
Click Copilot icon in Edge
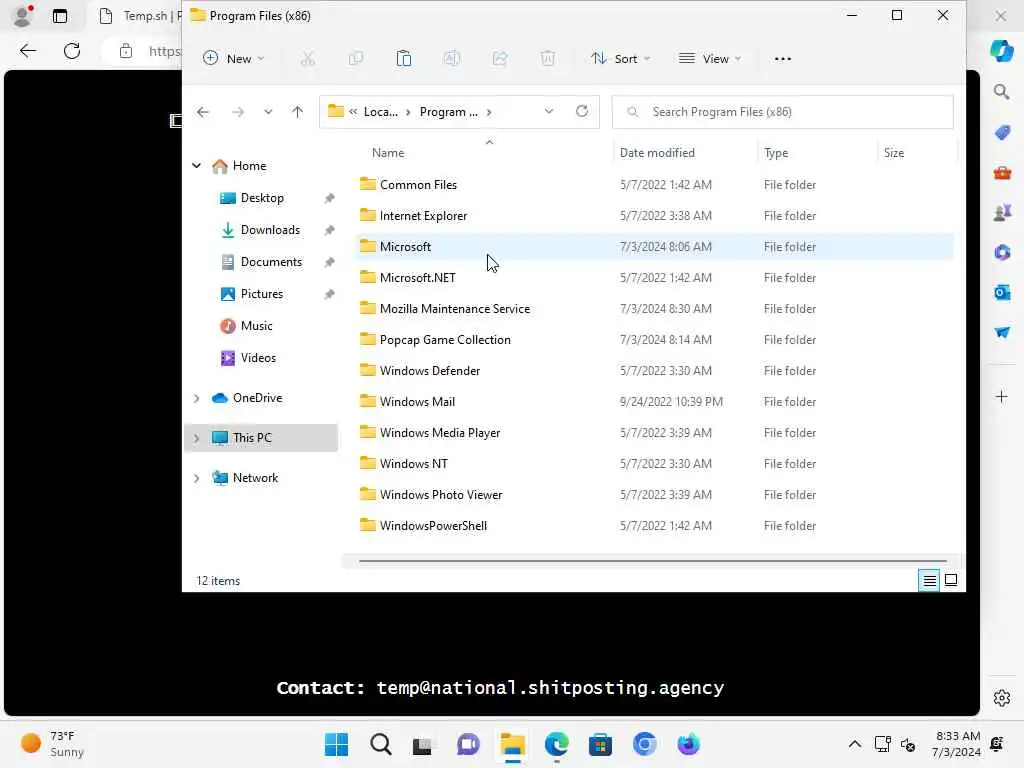point(1002,50)
